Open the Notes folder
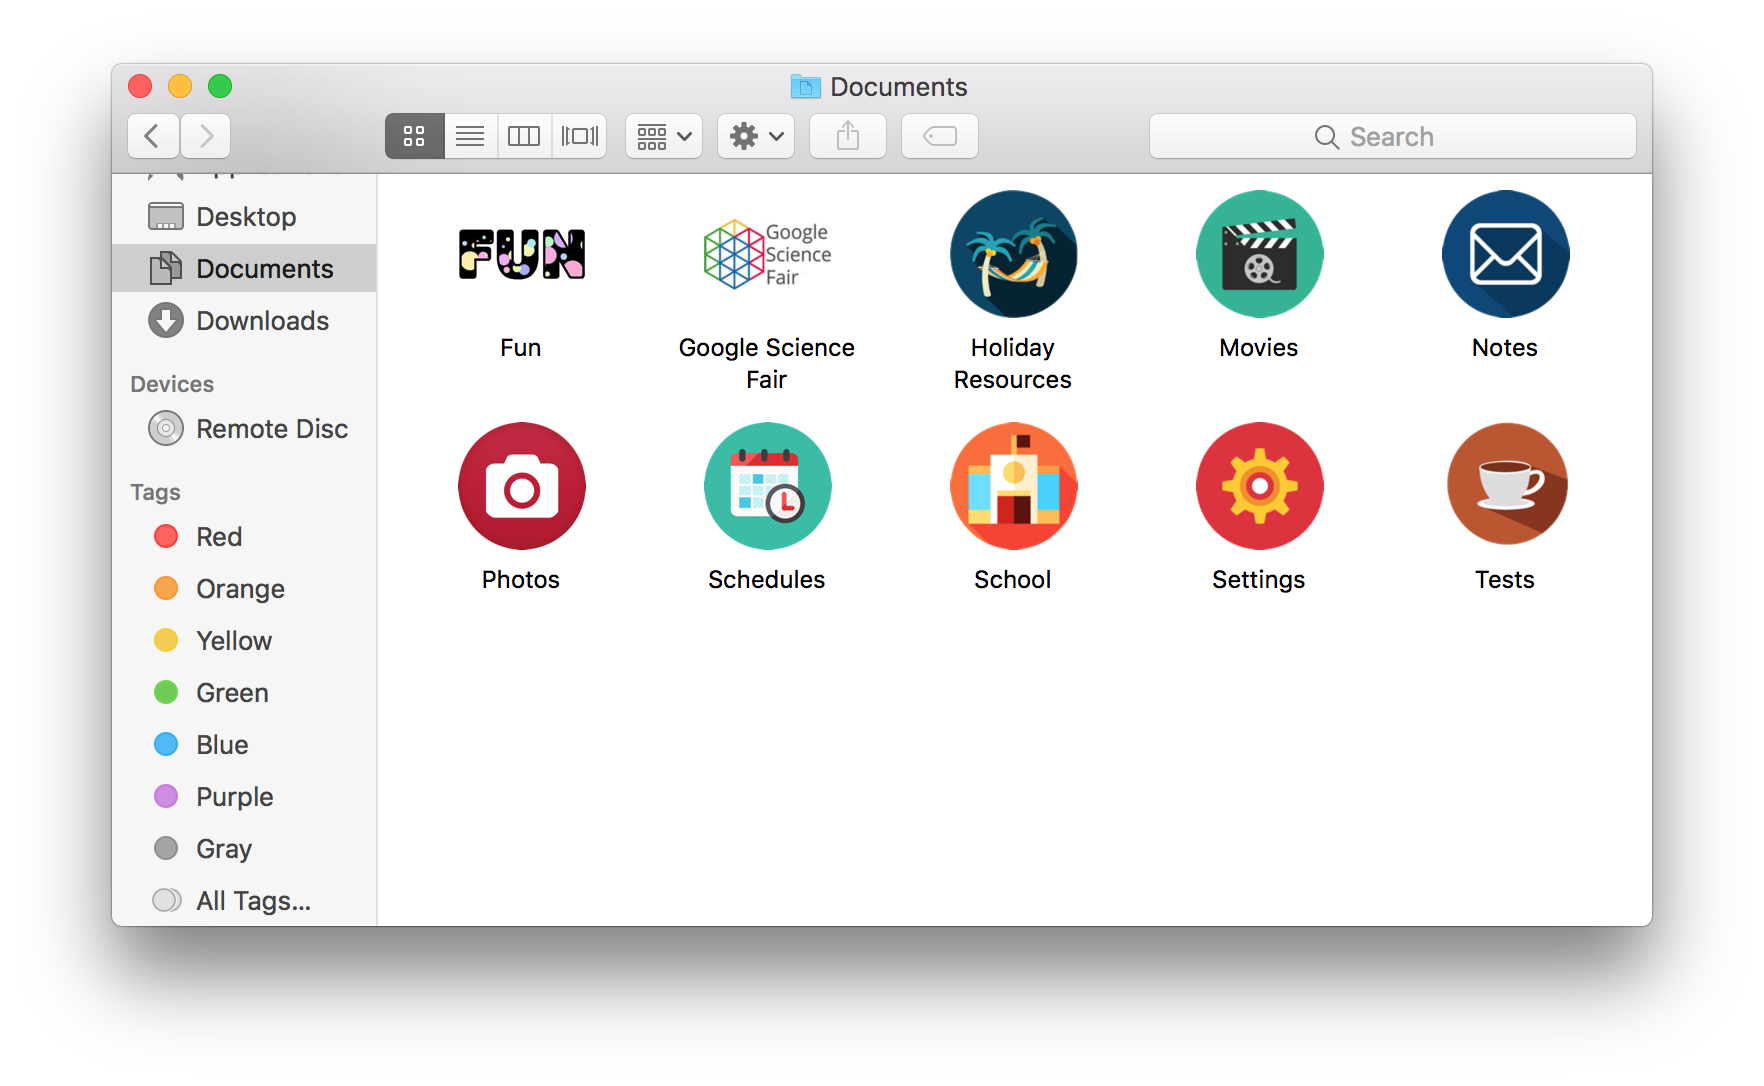 pyautogui.click(x=1505, y=254)
